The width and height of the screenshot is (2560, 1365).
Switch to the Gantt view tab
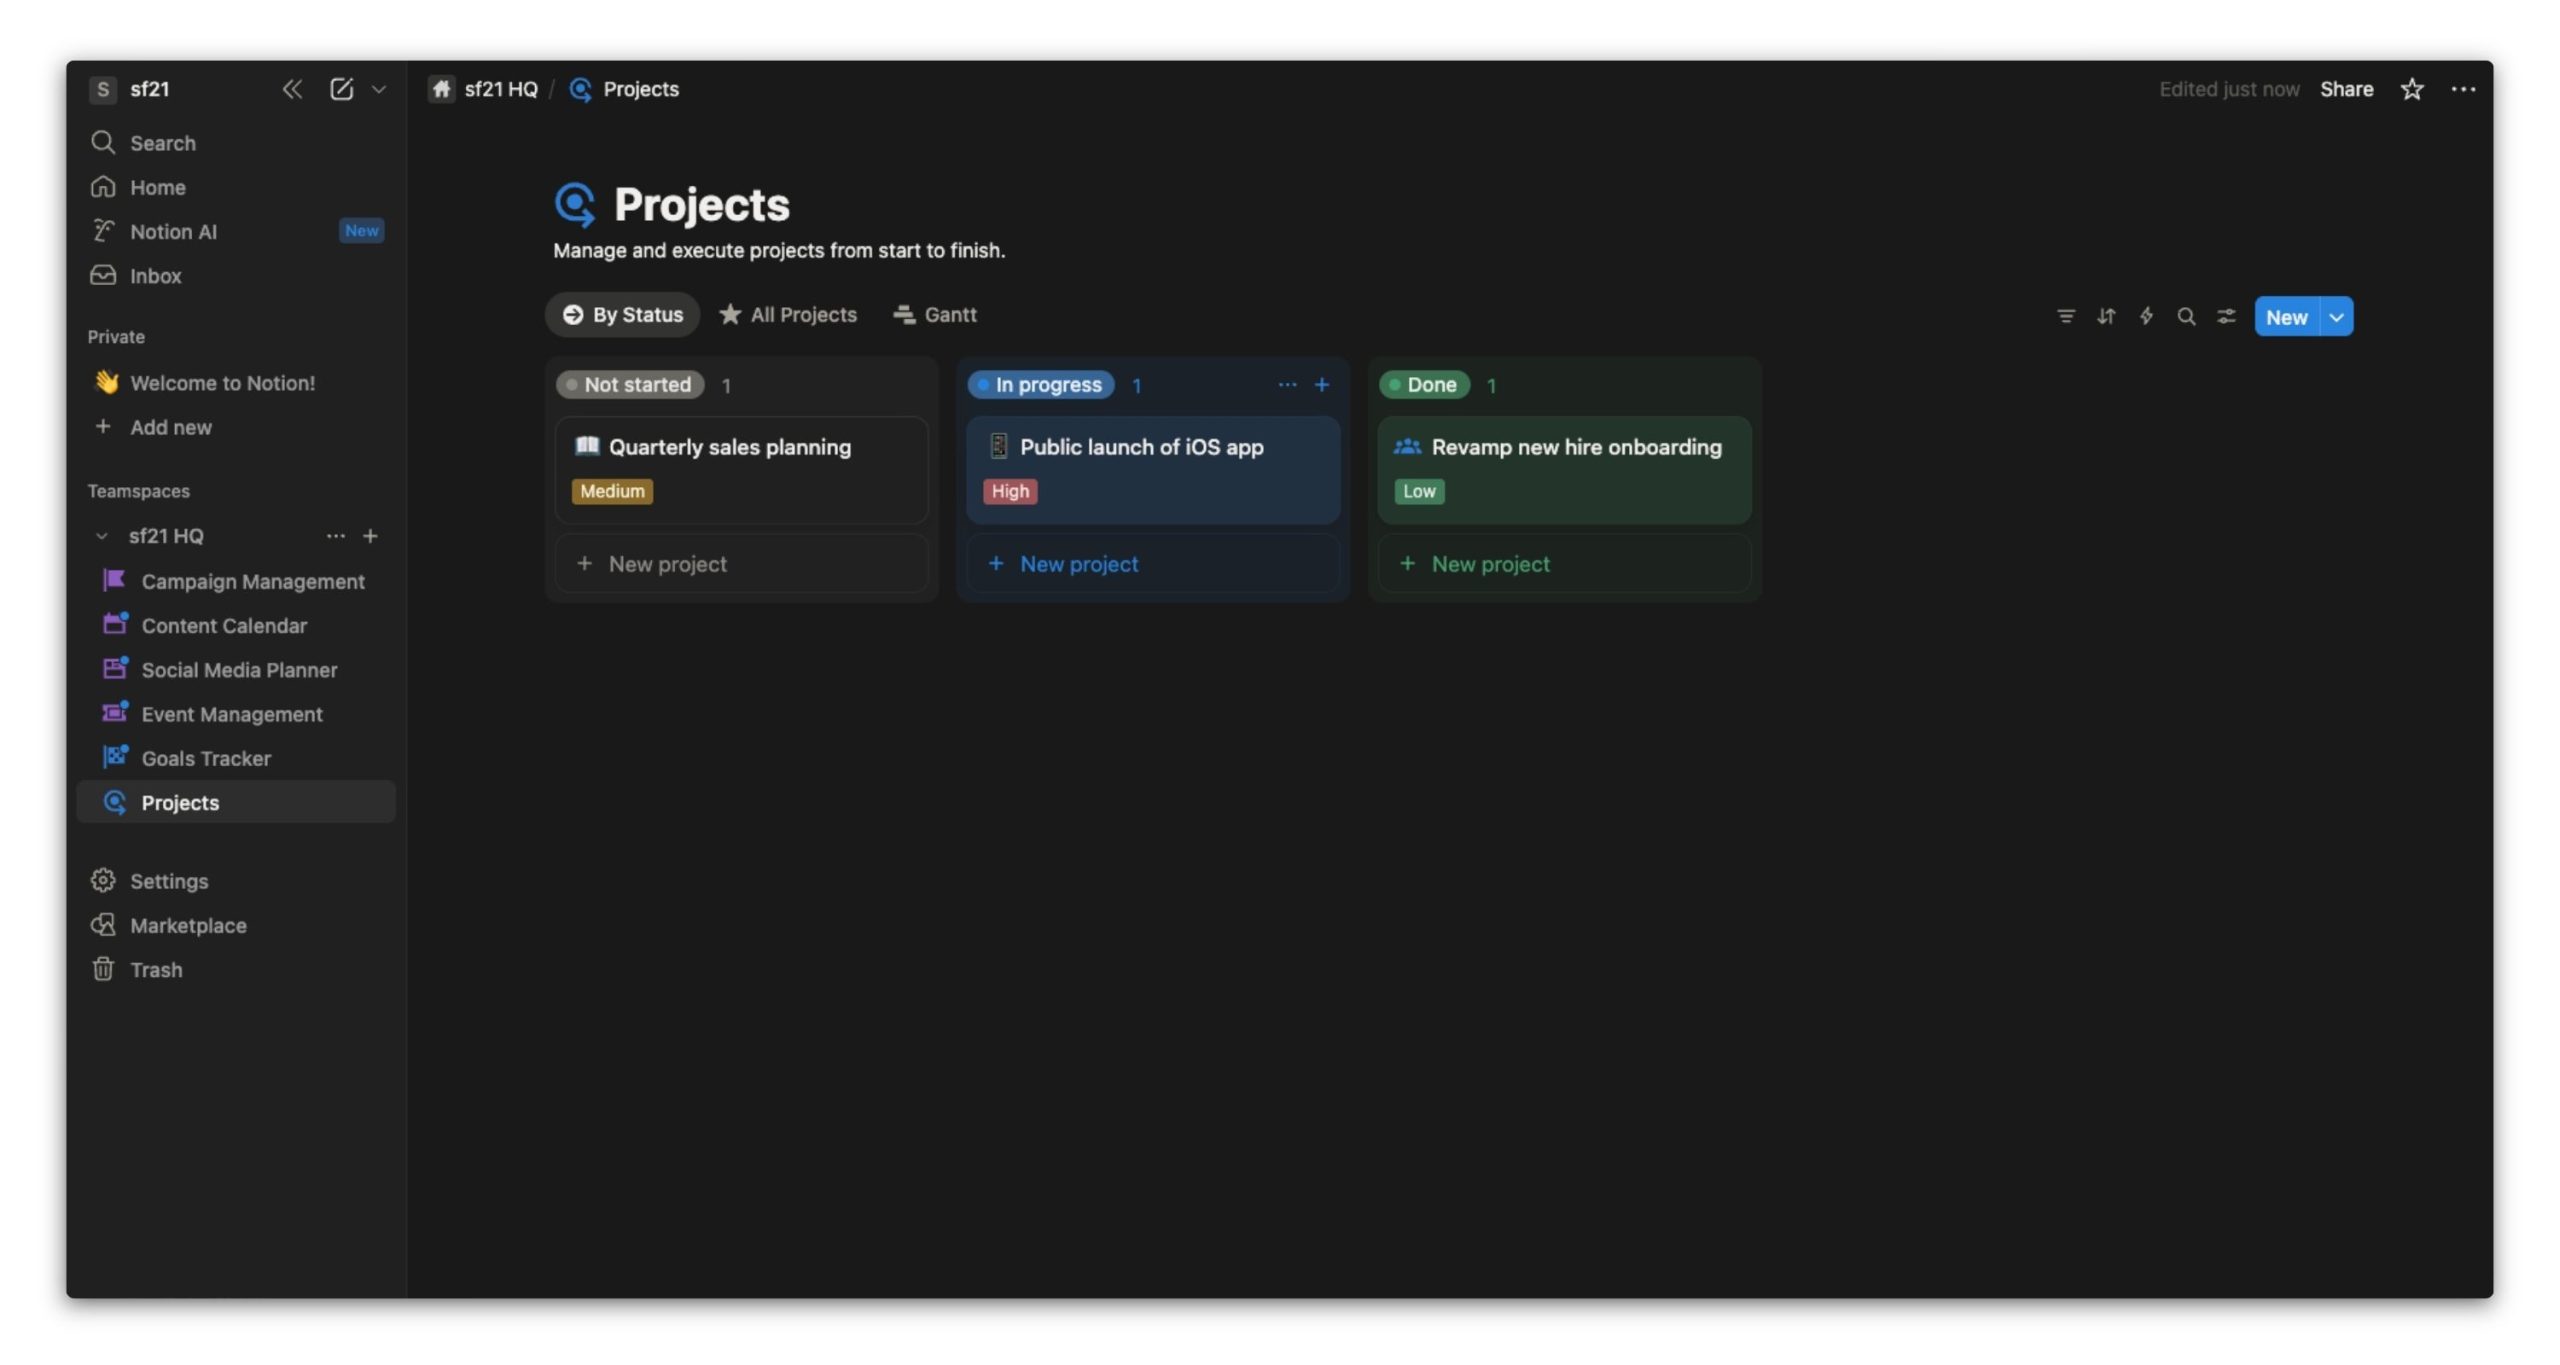935,314
